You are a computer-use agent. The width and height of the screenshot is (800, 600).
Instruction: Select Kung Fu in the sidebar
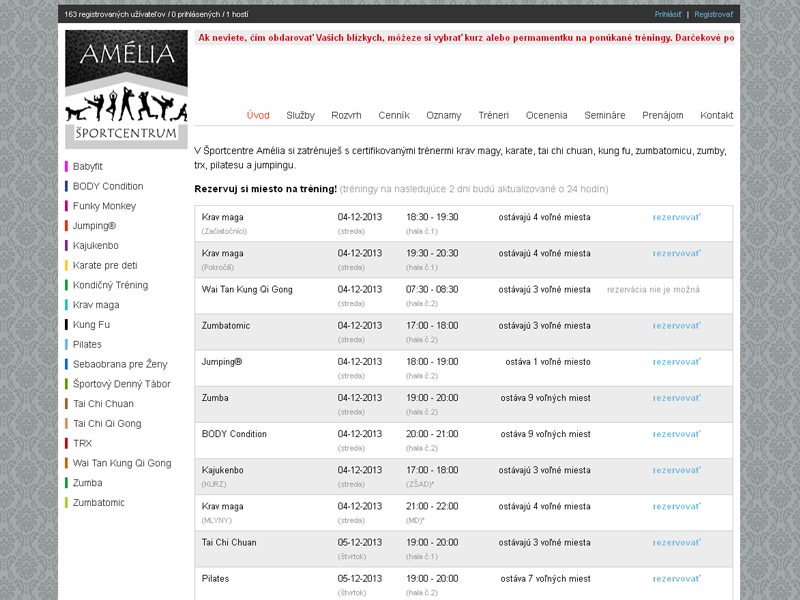[91, 324]
